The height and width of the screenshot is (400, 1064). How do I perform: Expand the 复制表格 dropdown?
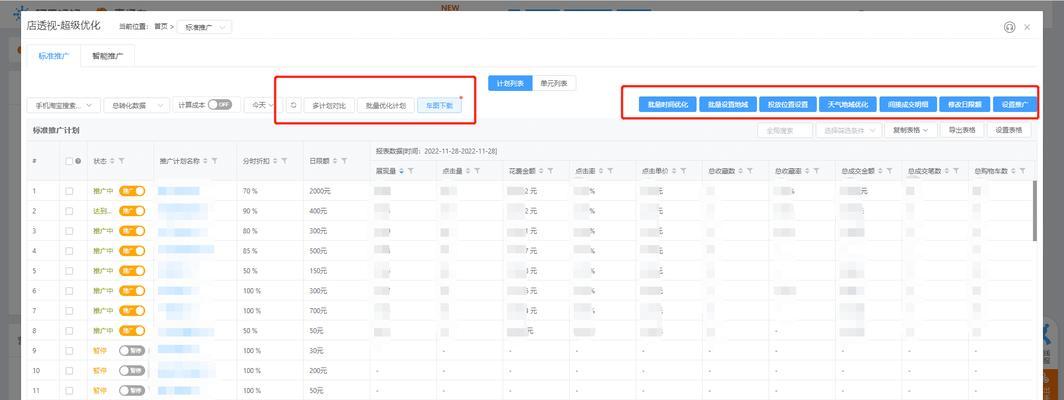911,130
